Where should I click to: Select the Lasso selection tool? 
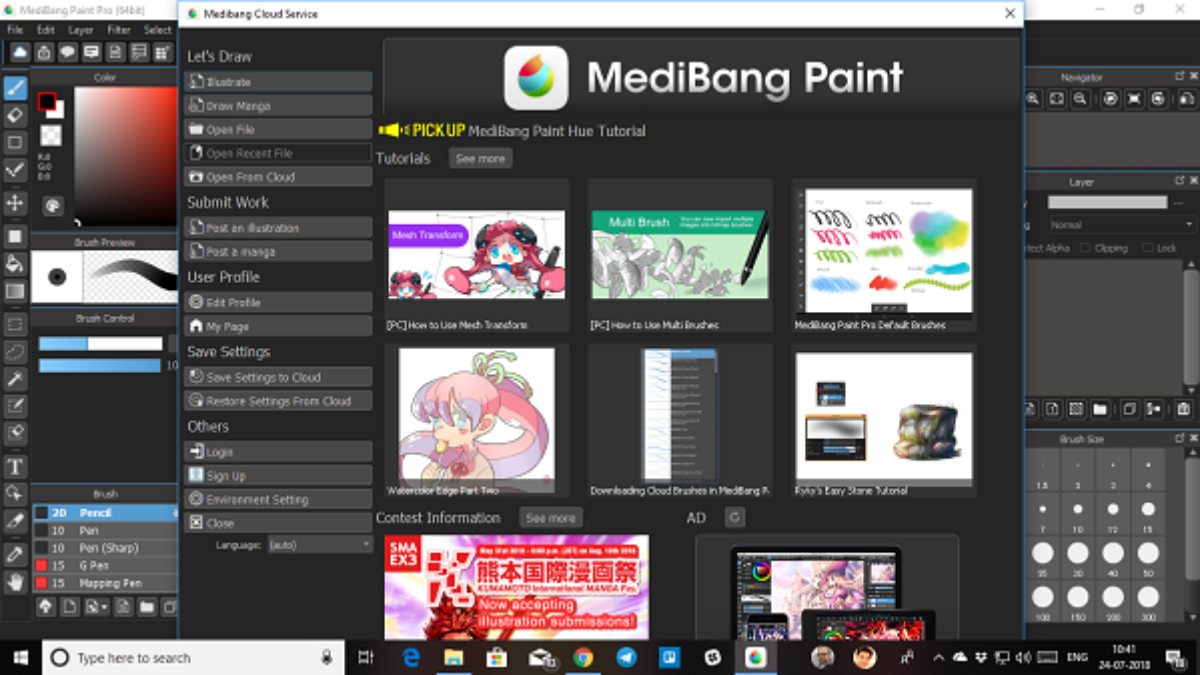click(x=15, y=351)
